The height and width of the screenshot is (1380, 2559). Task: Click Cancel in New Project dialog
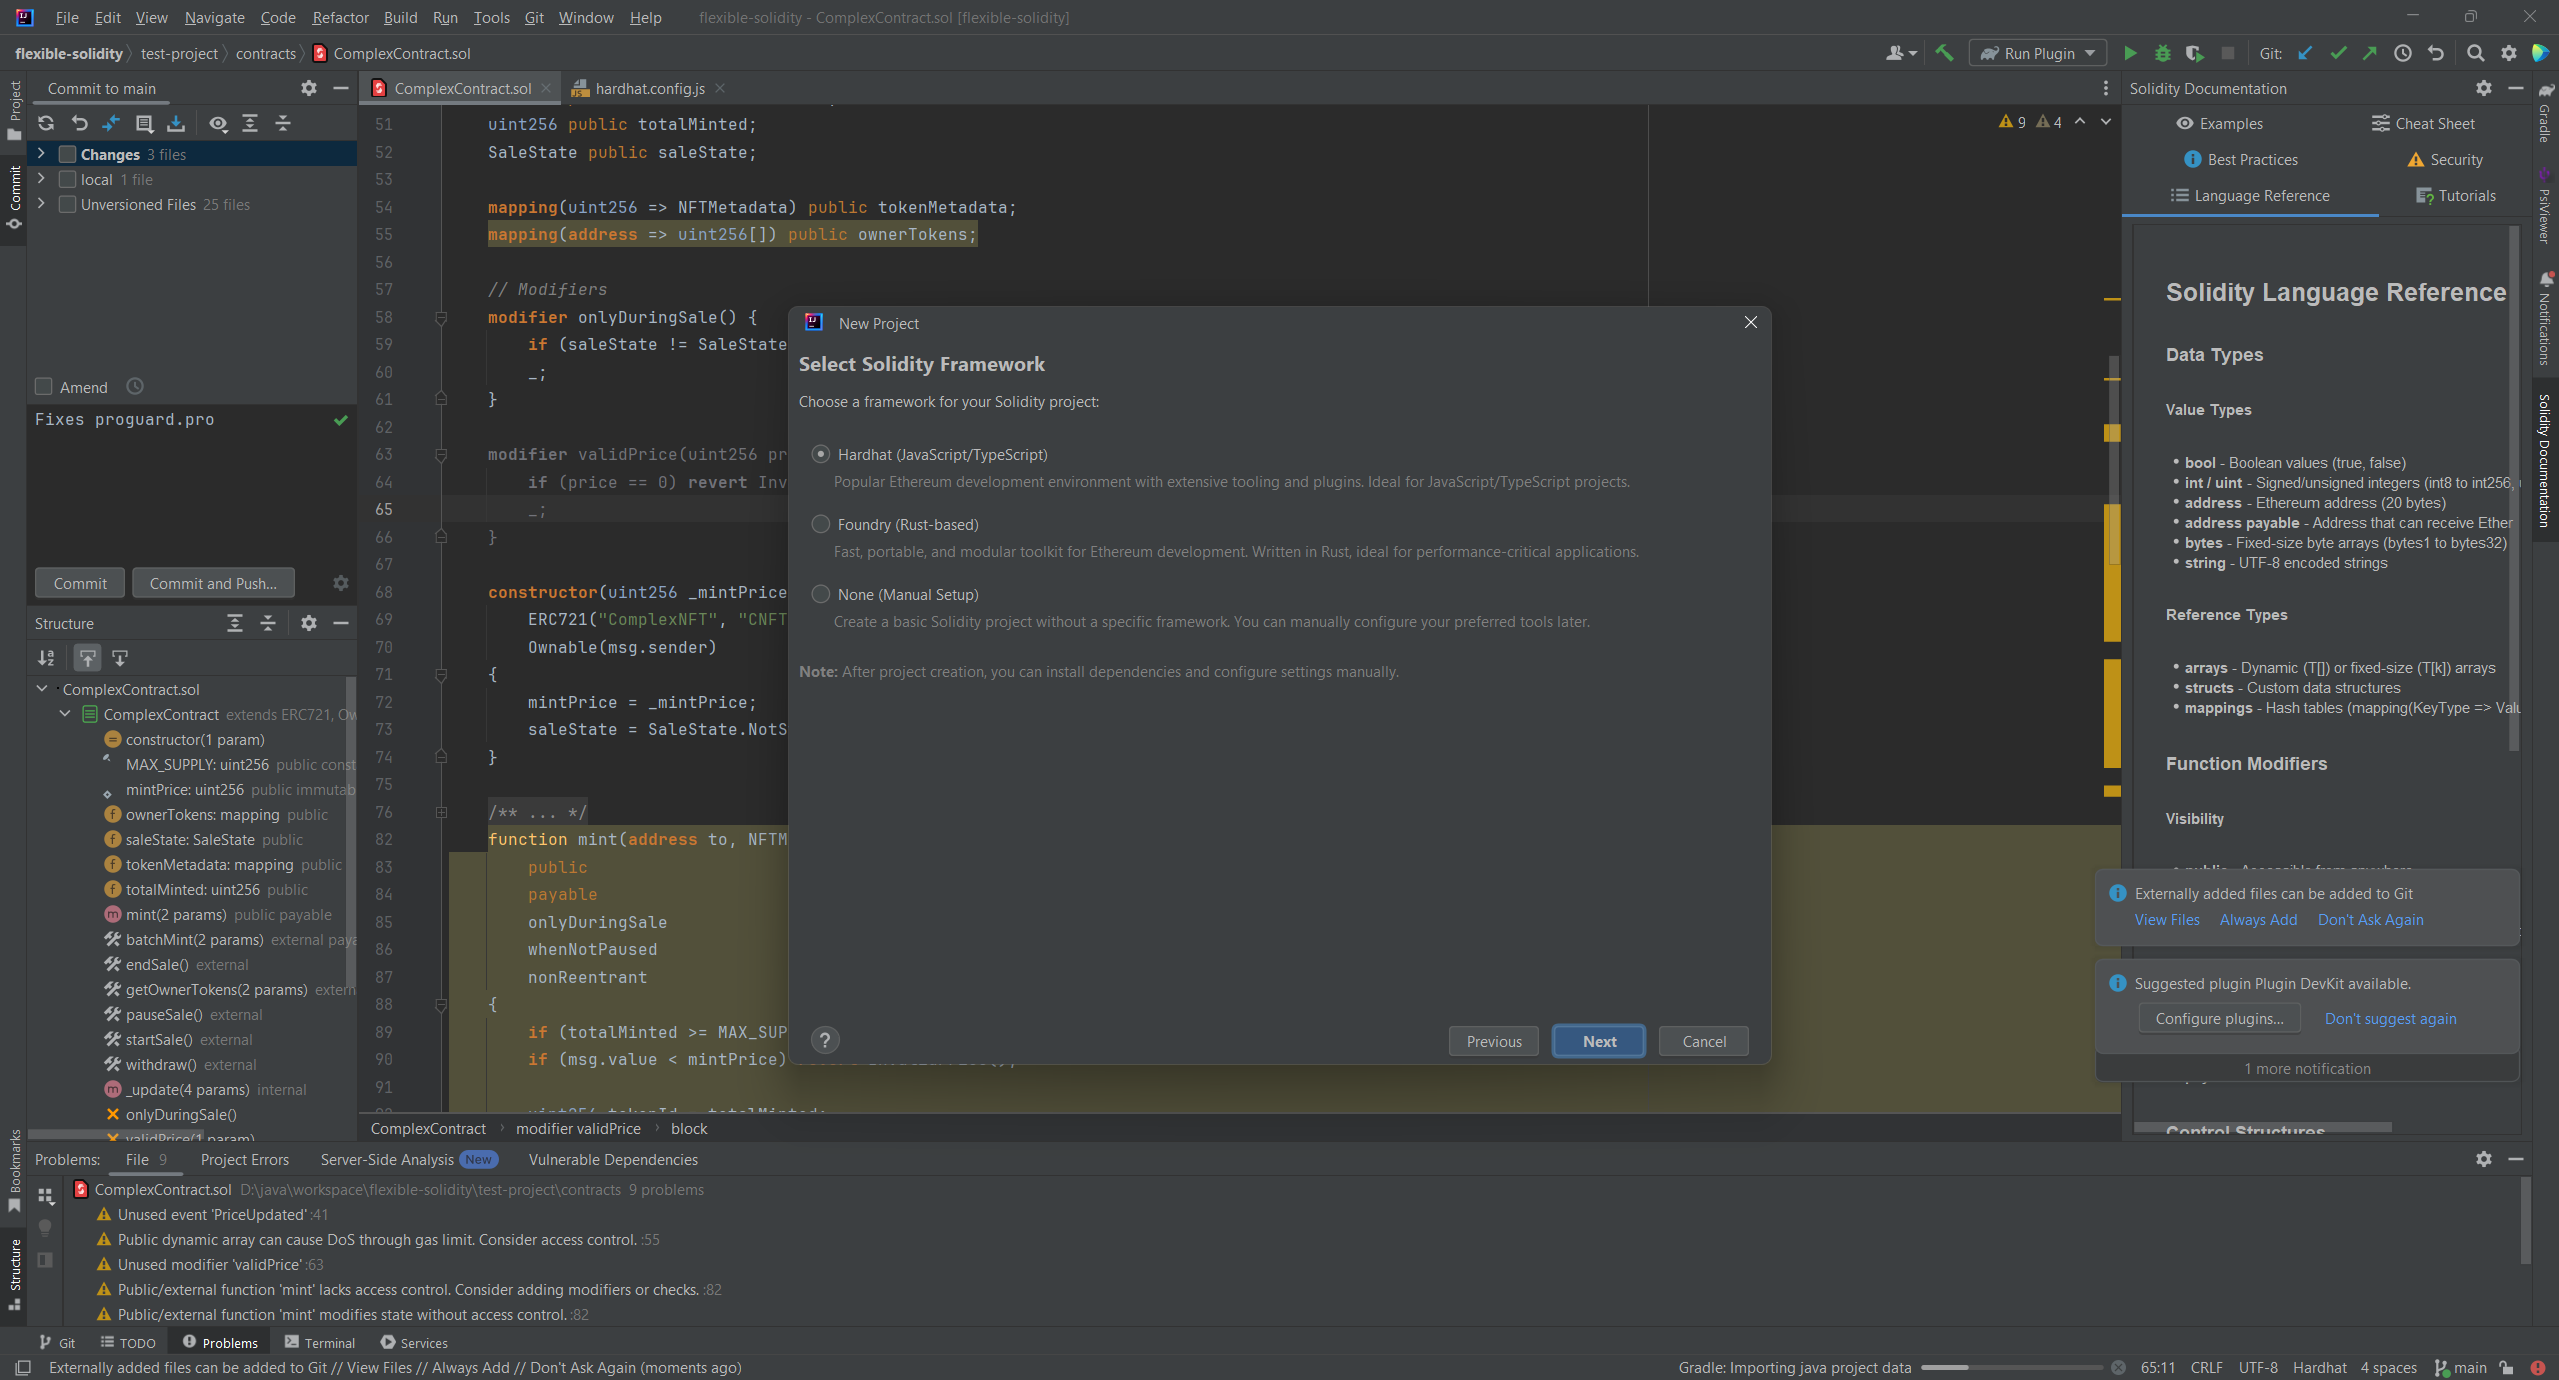[1704, 1041]
